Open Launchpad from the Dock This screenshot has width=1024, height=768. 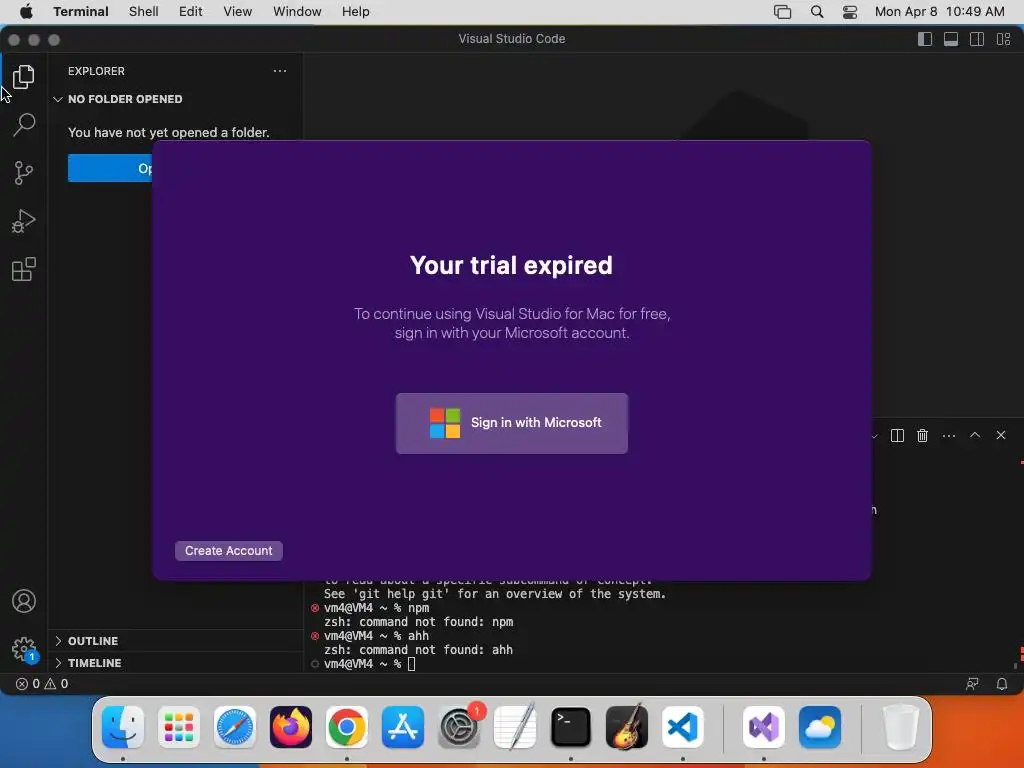(x=179, y=727)
